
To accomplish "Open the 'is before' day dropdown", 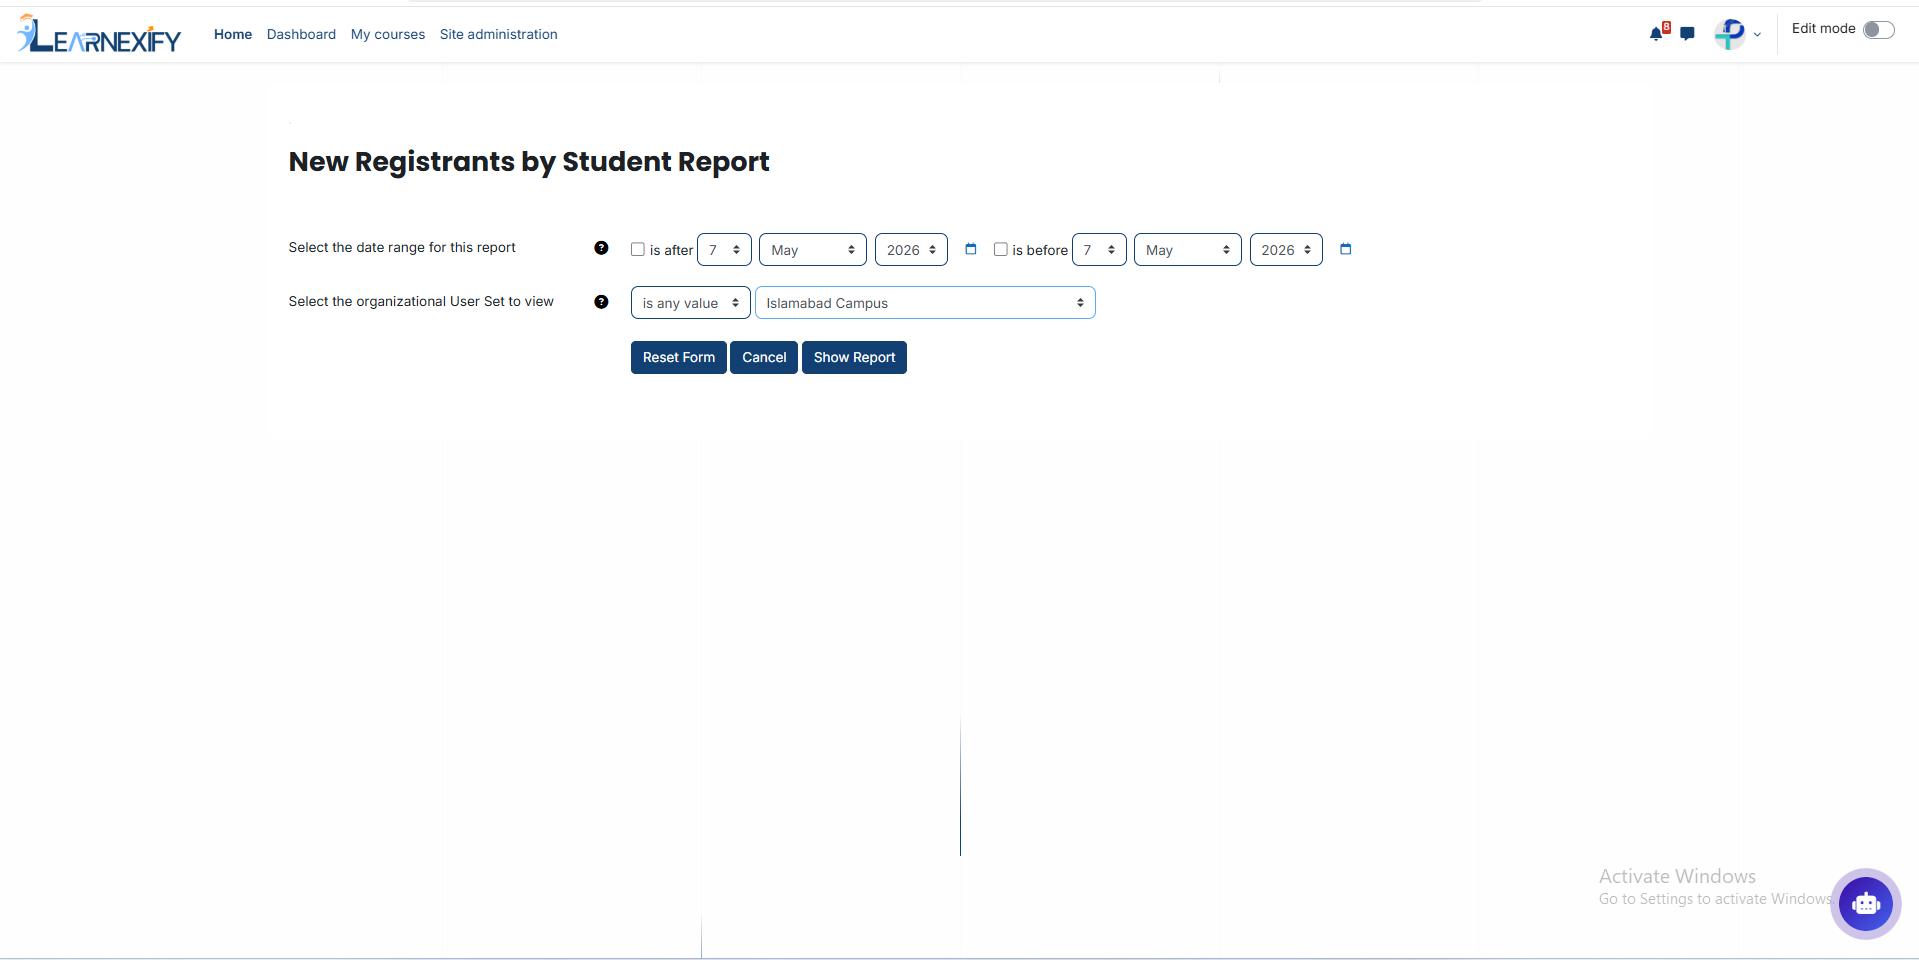I will (1099, 250).
